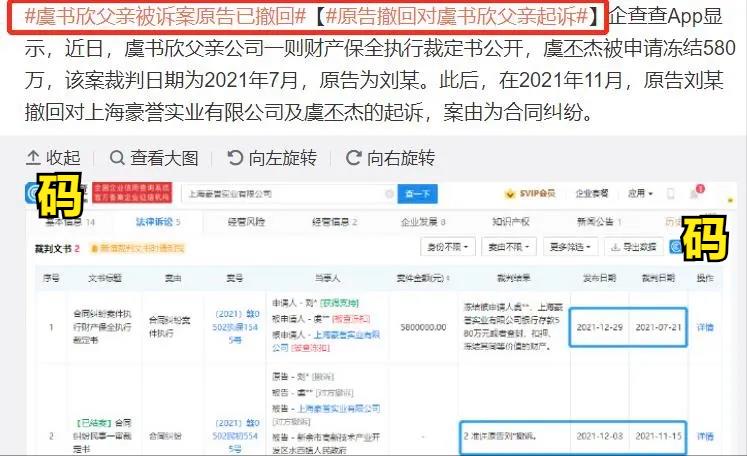Screen dimensions: 747x456
Task: Open 详情 for the 2021-11-15 ruling row
Action: 705,436
